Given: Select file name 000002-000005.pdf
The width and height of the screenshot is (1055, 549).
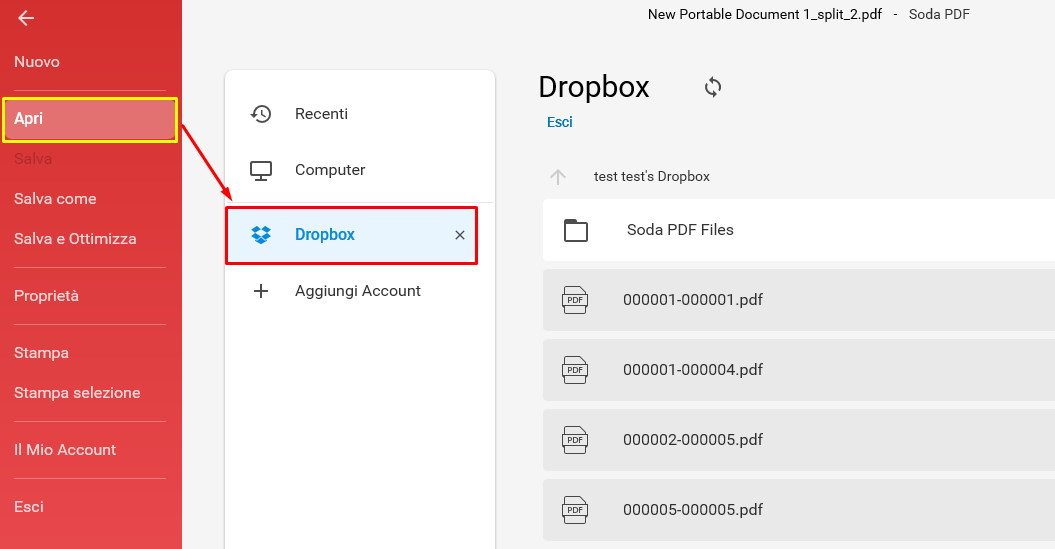Looking at the screenshot, I should click(x=693, y=440).
